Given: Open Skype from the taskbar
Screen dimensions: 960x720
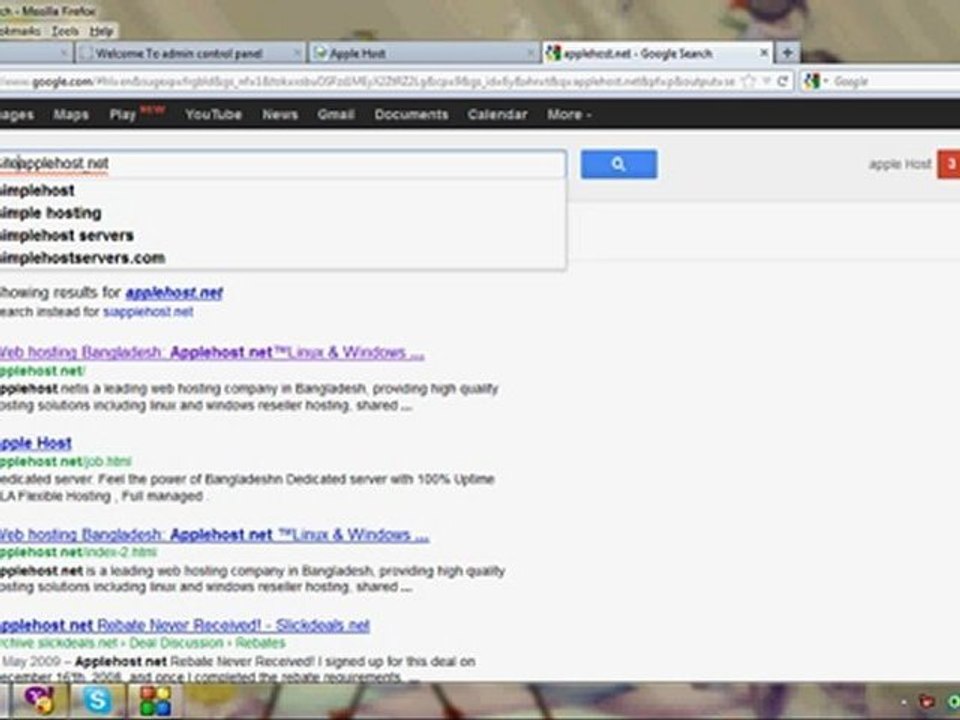Looking at the screenshot, I should [x=97, y=700].
